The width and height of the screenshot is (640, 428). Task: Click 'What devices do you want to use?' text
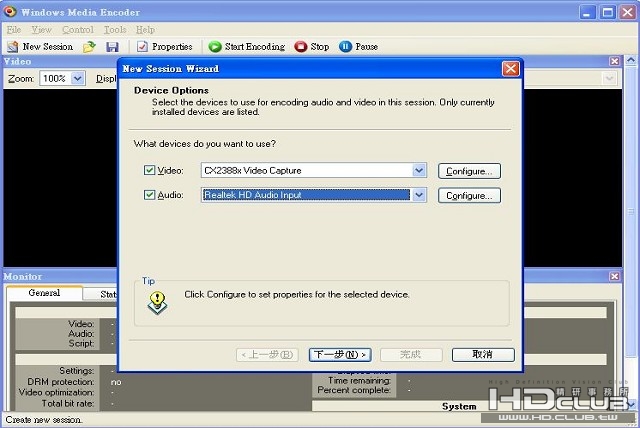pos(205,144)
